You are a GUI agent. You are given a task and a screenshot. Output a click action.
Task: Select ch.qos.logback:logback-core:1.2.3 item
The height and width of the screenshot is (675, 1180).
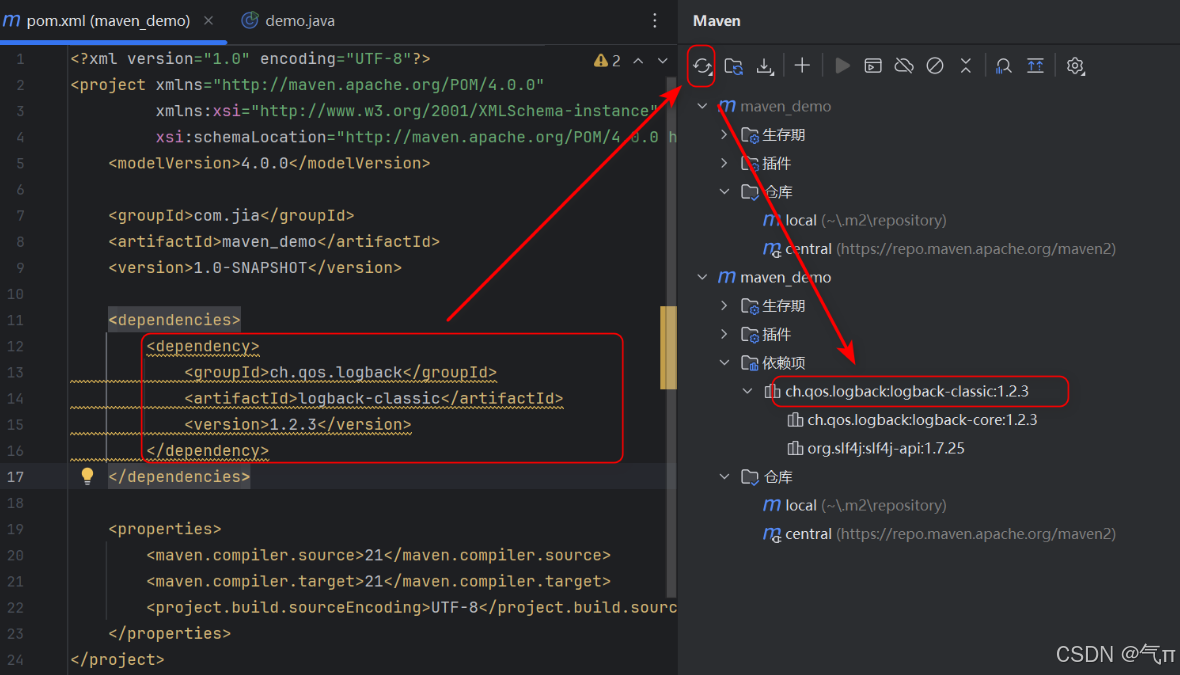922,420
